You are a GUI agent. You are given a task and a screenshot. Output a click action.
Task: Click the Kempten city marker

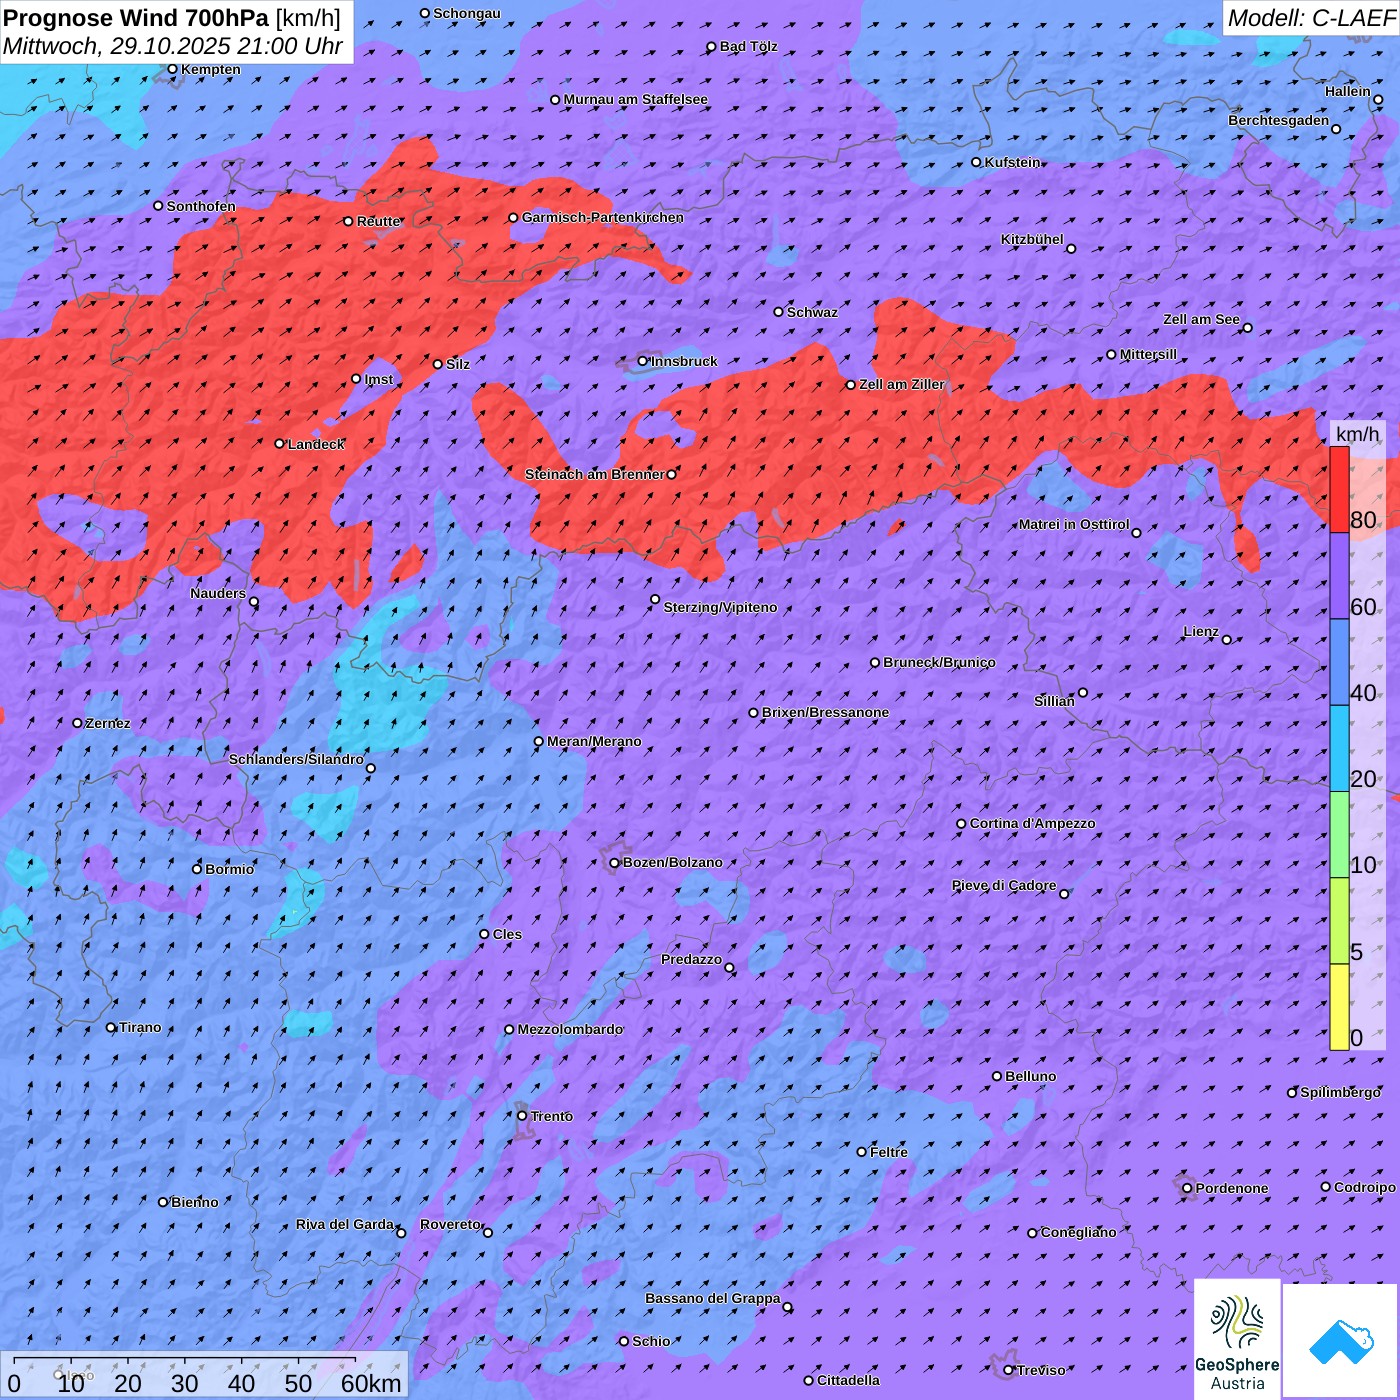click(x=173, y=70)
